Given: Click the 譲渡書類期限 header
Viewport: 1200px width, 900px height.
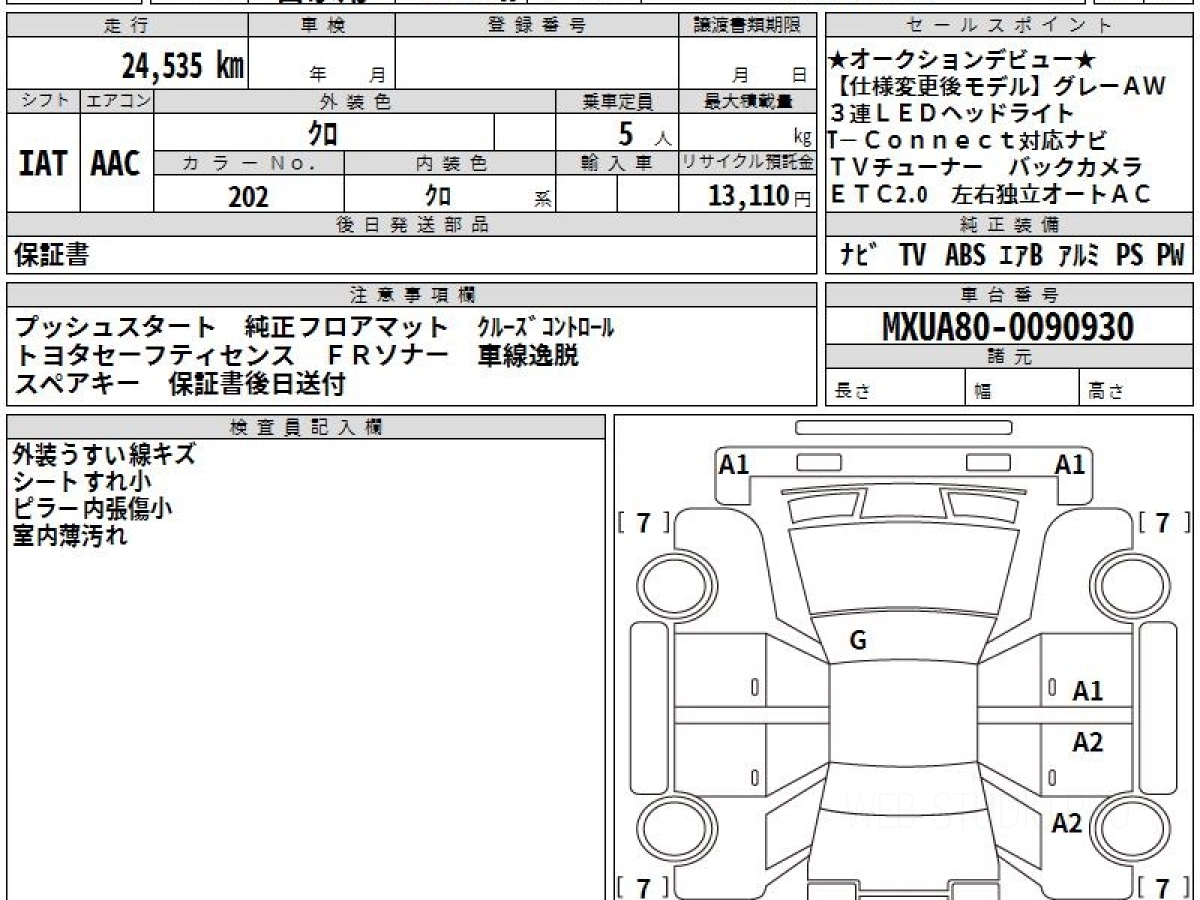Looking at the screenshot, I should (x=747, y=26).
